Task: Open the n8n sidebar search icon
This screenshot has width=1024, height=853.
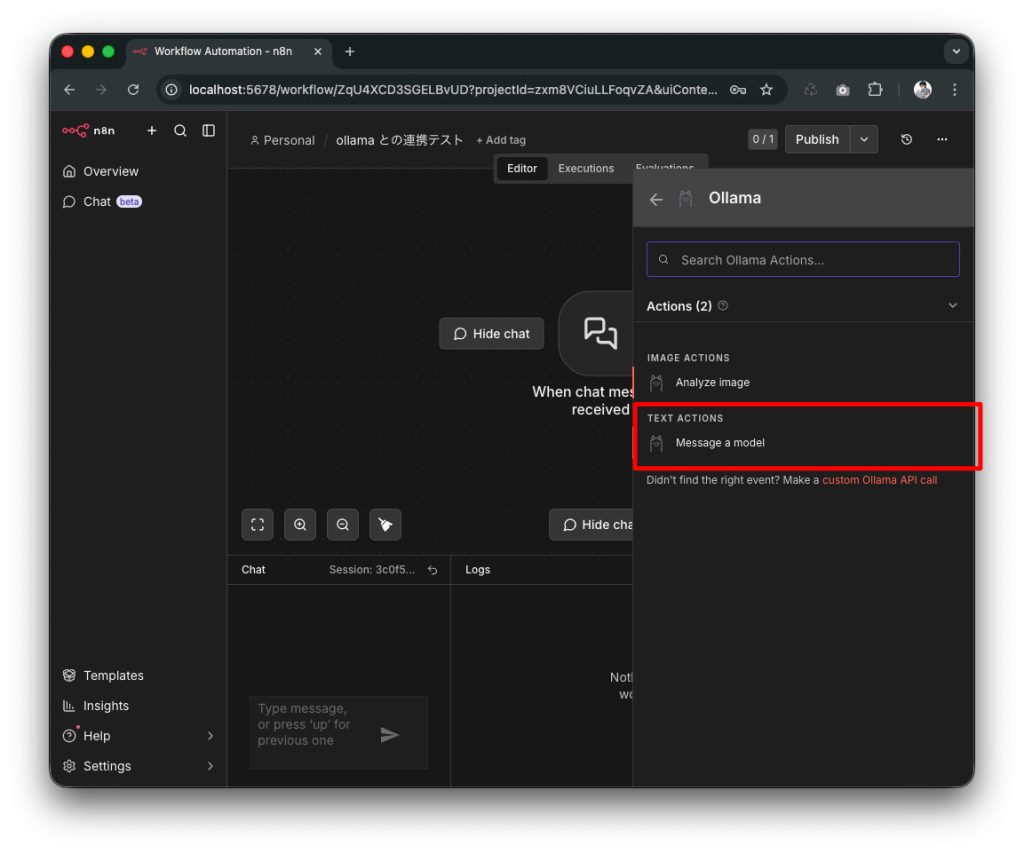Action: click(180, 130)
